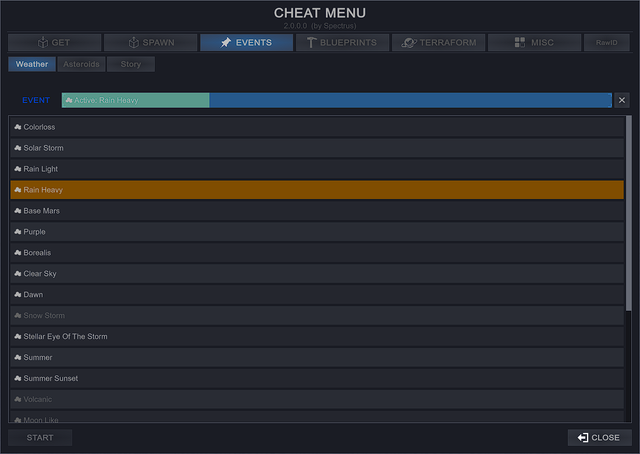The height and width of the screenshot is (454, 640).
Task: Switch to the Asteroids sub-tab
Action: [x=81, y=64]
